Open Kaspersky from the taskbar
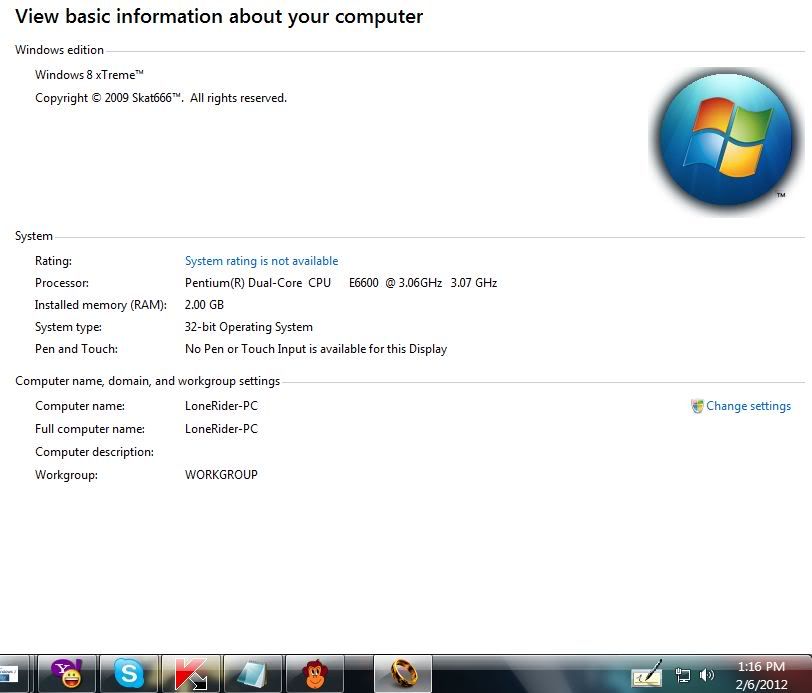Image resolution: width=812 pixels, height=693 pixels. coord(191,674)
